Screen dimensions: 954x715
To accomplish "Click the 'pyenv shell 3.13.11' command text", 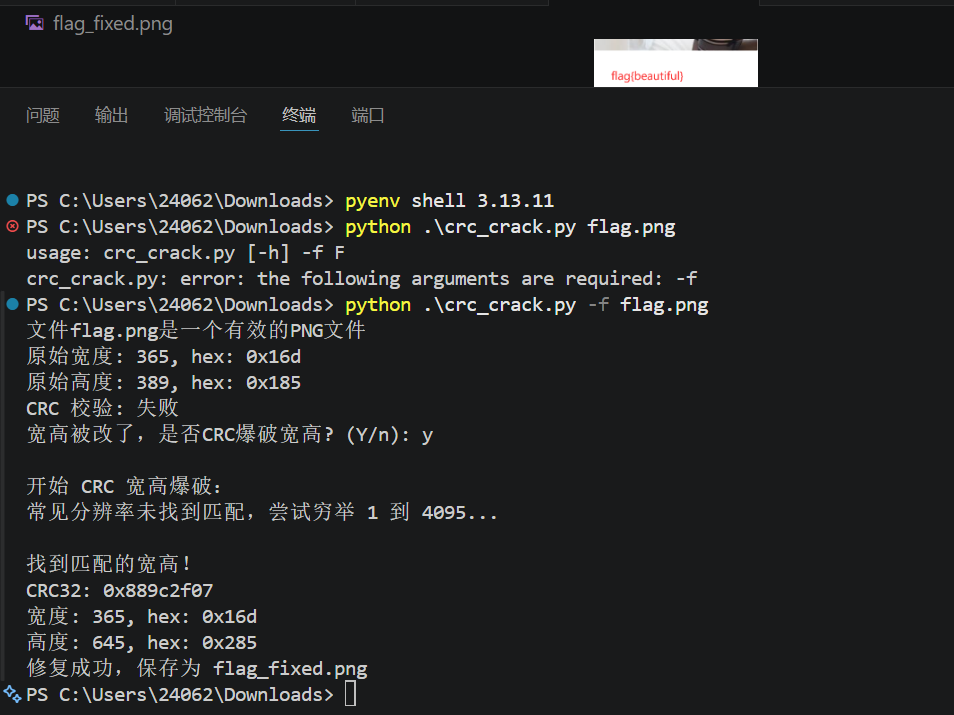I will [x=449, y=200].
